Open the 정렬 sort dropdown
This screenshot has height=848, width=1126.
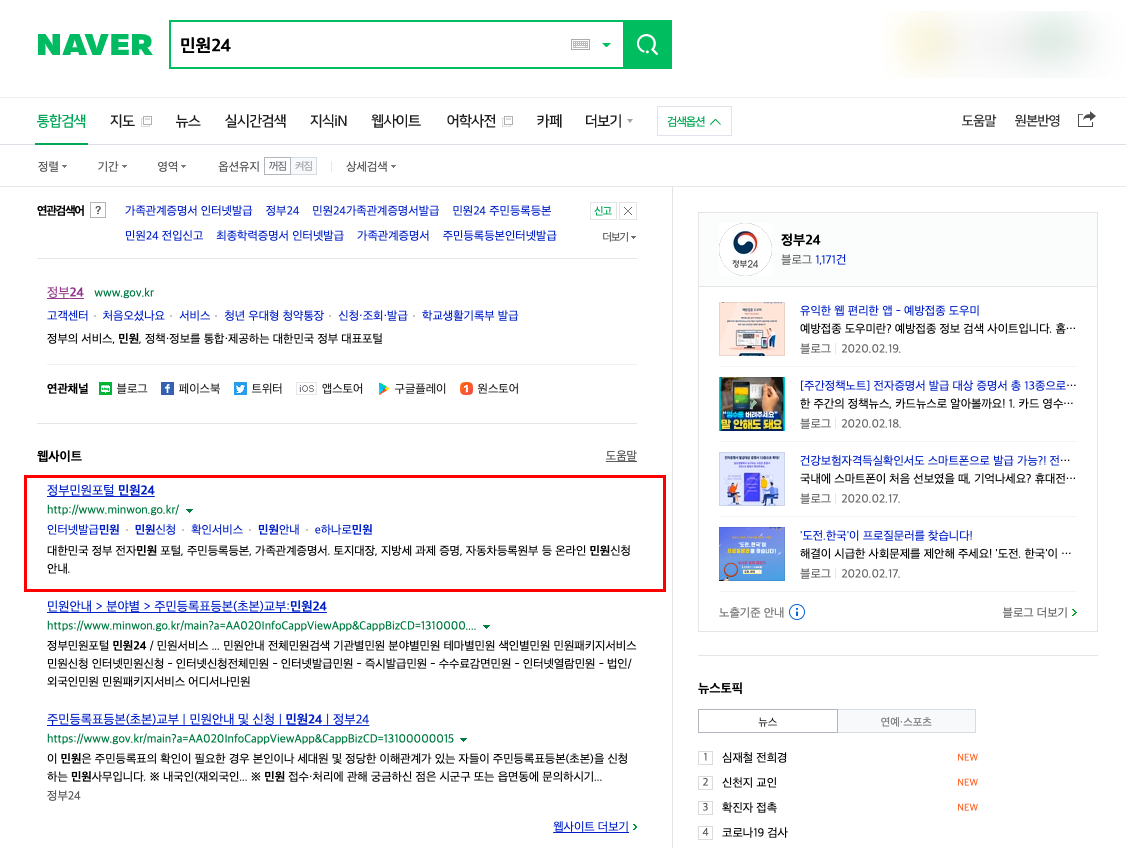(52, 167)
